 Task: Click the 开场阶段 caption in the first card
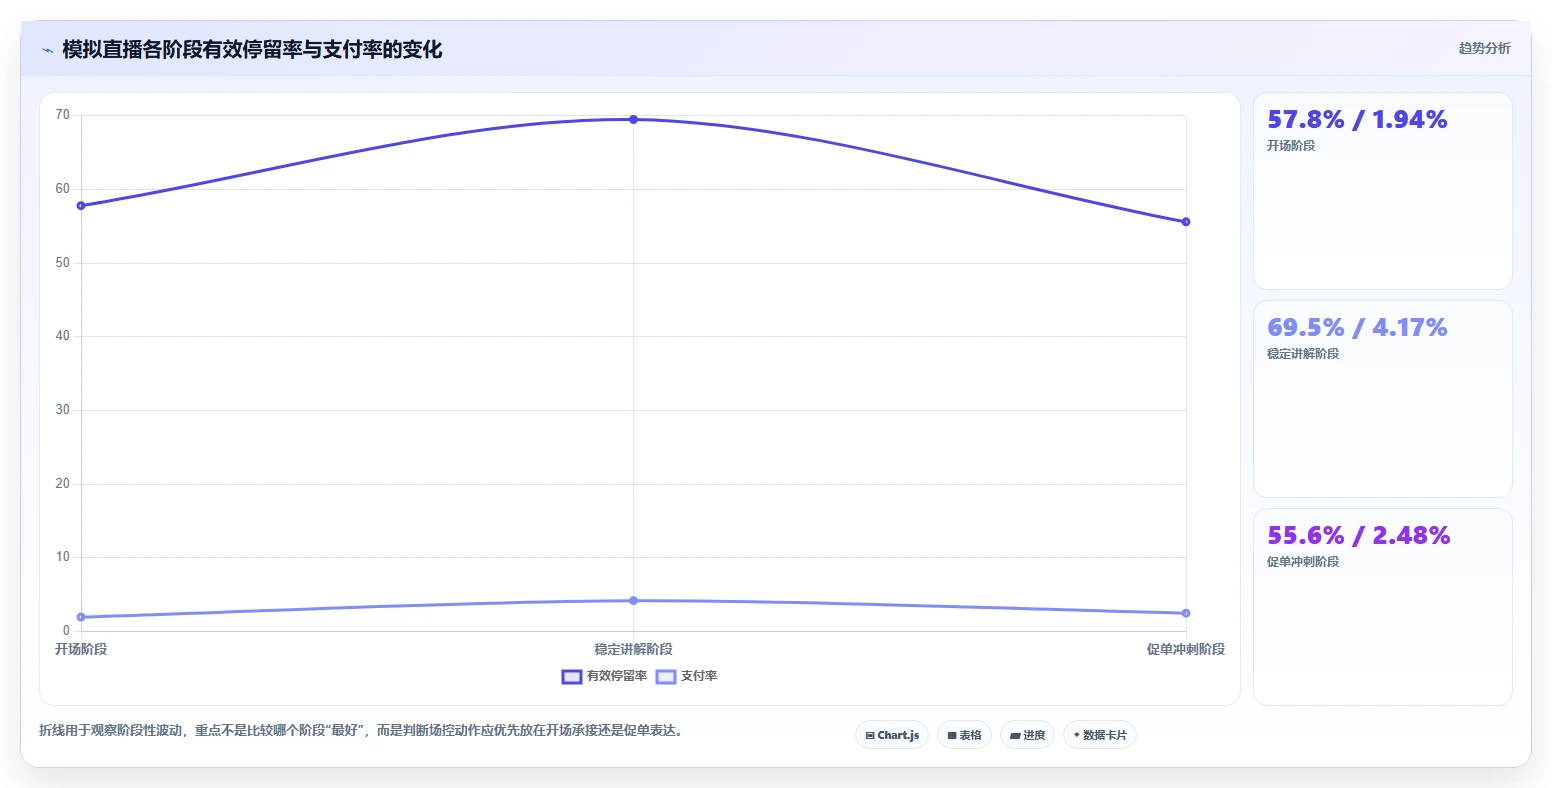click(x=1291, y=146)
